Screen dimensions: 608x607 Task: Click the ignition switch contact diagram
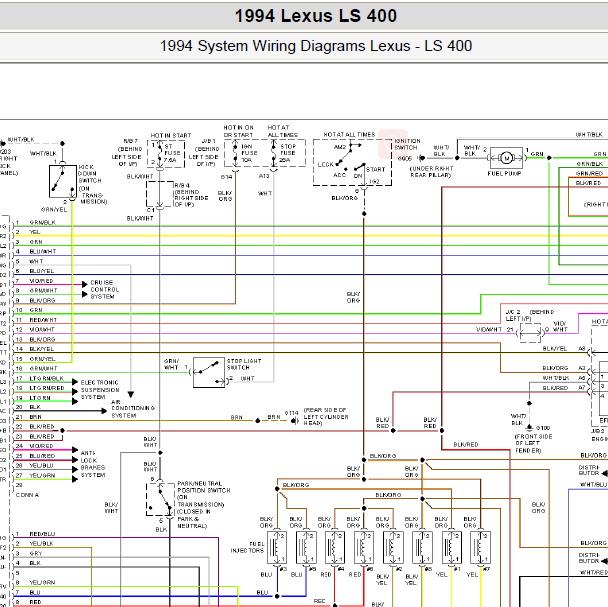pyautogui.click(x=352, y=162)
